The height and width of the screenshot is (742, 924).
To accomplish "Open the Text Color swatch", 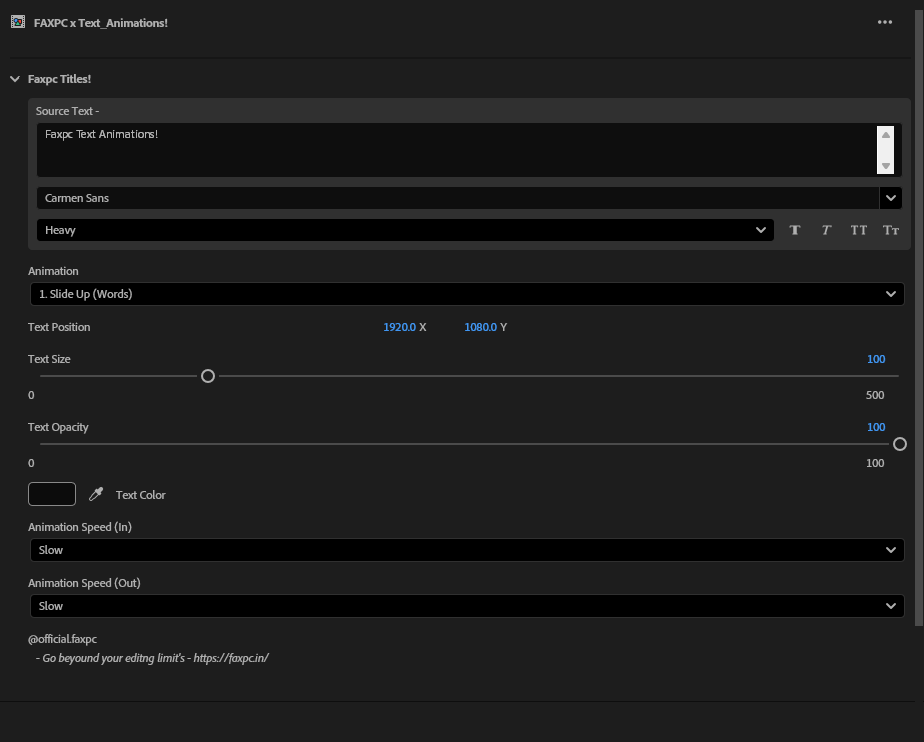I will click(x=52, y=494).
